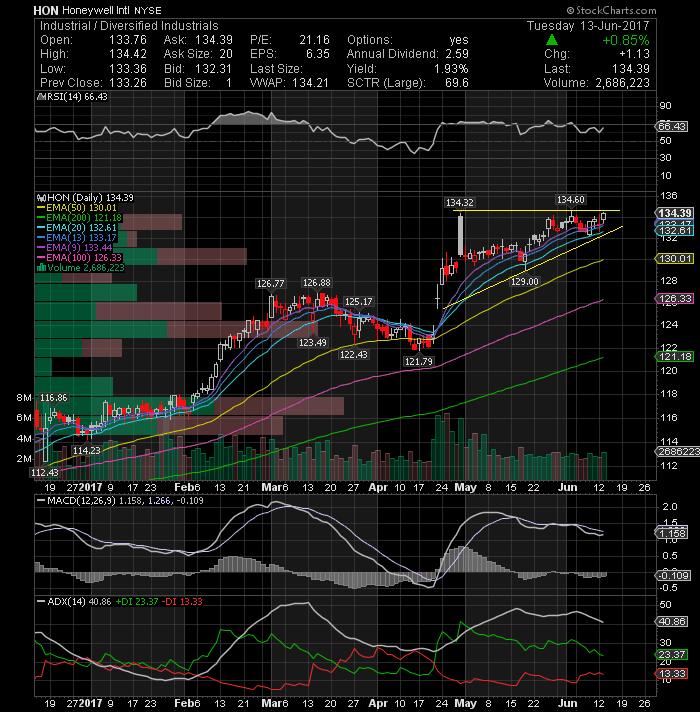This screenshot has width=700, height=712.
Task: Click the StockCharts.com watermark label
Action: 611,10
